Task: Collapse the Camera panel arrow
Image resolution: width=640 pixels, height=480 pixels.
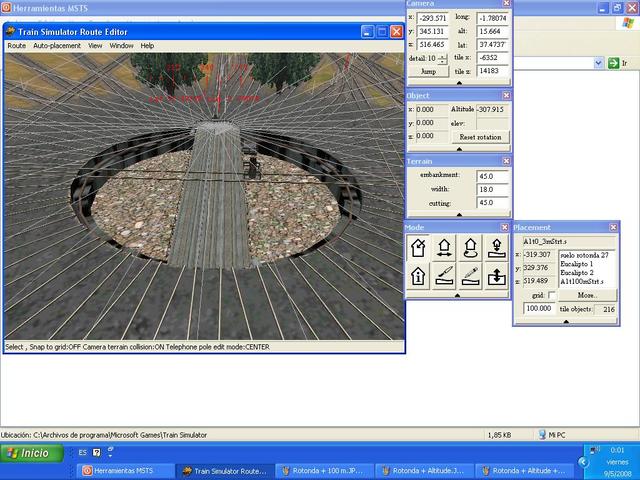Action: coord(459,84)
